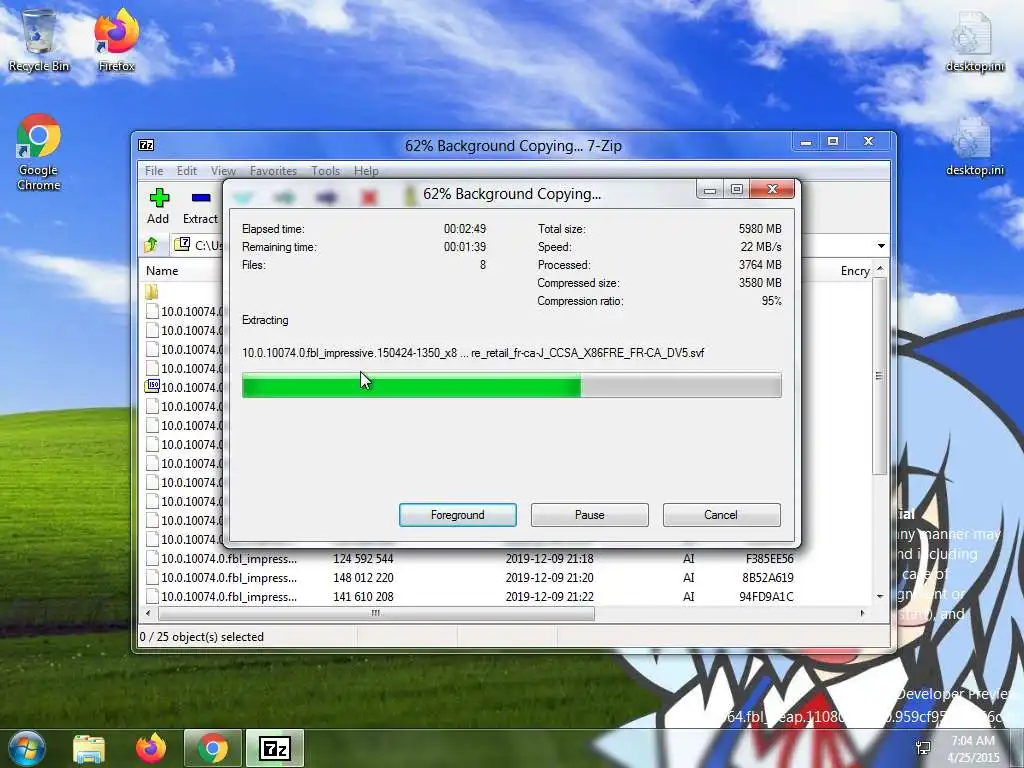Click the scroll-right arrow at list bottom
The image size is (1024, 768).
862,613
